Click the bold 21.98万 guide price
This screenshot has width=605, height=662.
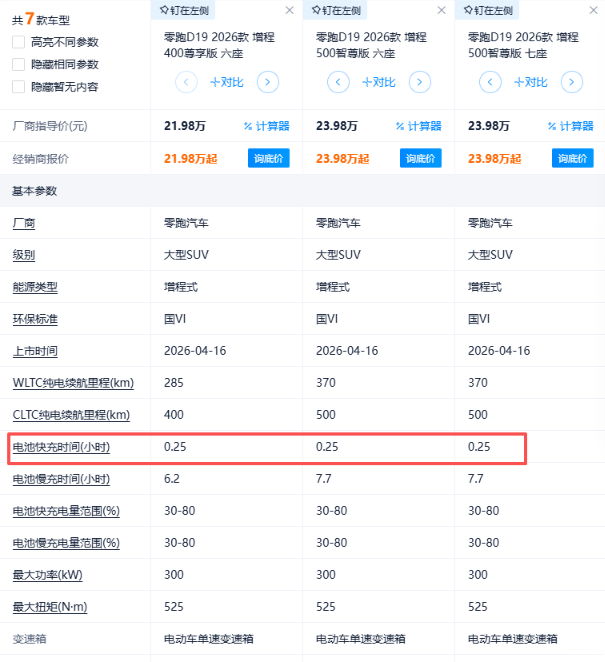coord(184,126)
